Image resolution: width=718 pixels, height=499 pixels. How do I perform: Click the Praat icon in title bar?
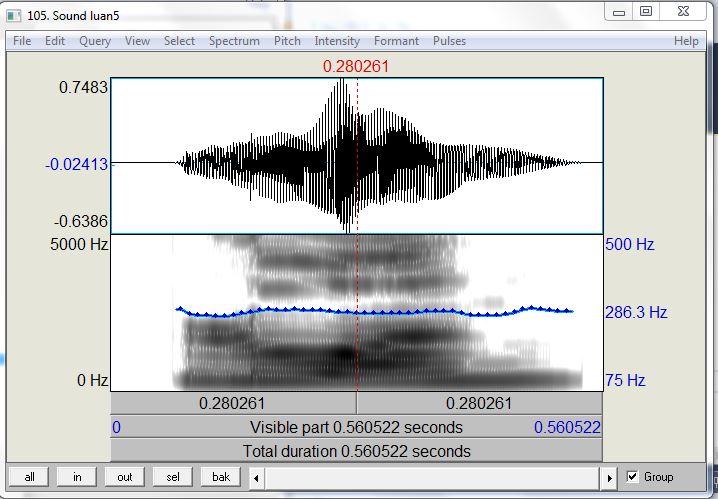point(14,16)
